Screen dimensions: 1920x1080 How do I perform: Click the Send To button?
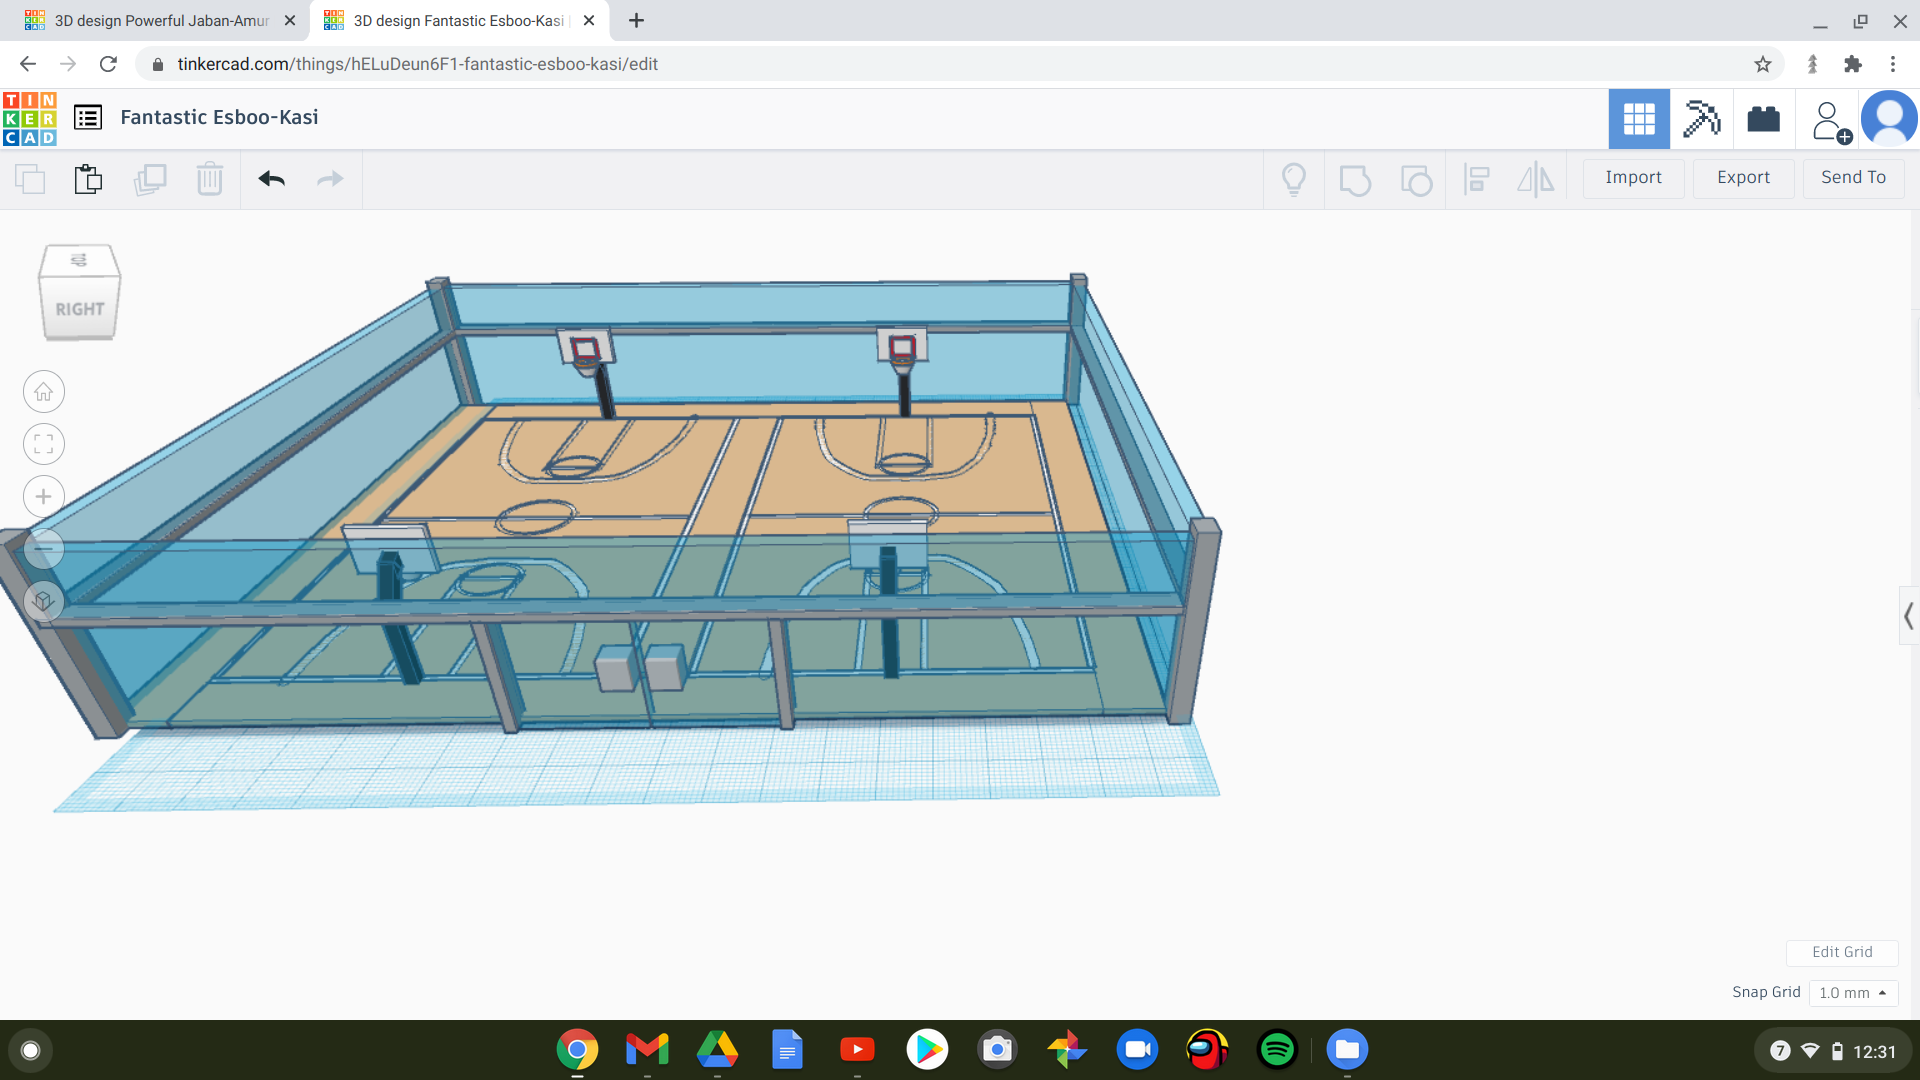(1853, 178)
